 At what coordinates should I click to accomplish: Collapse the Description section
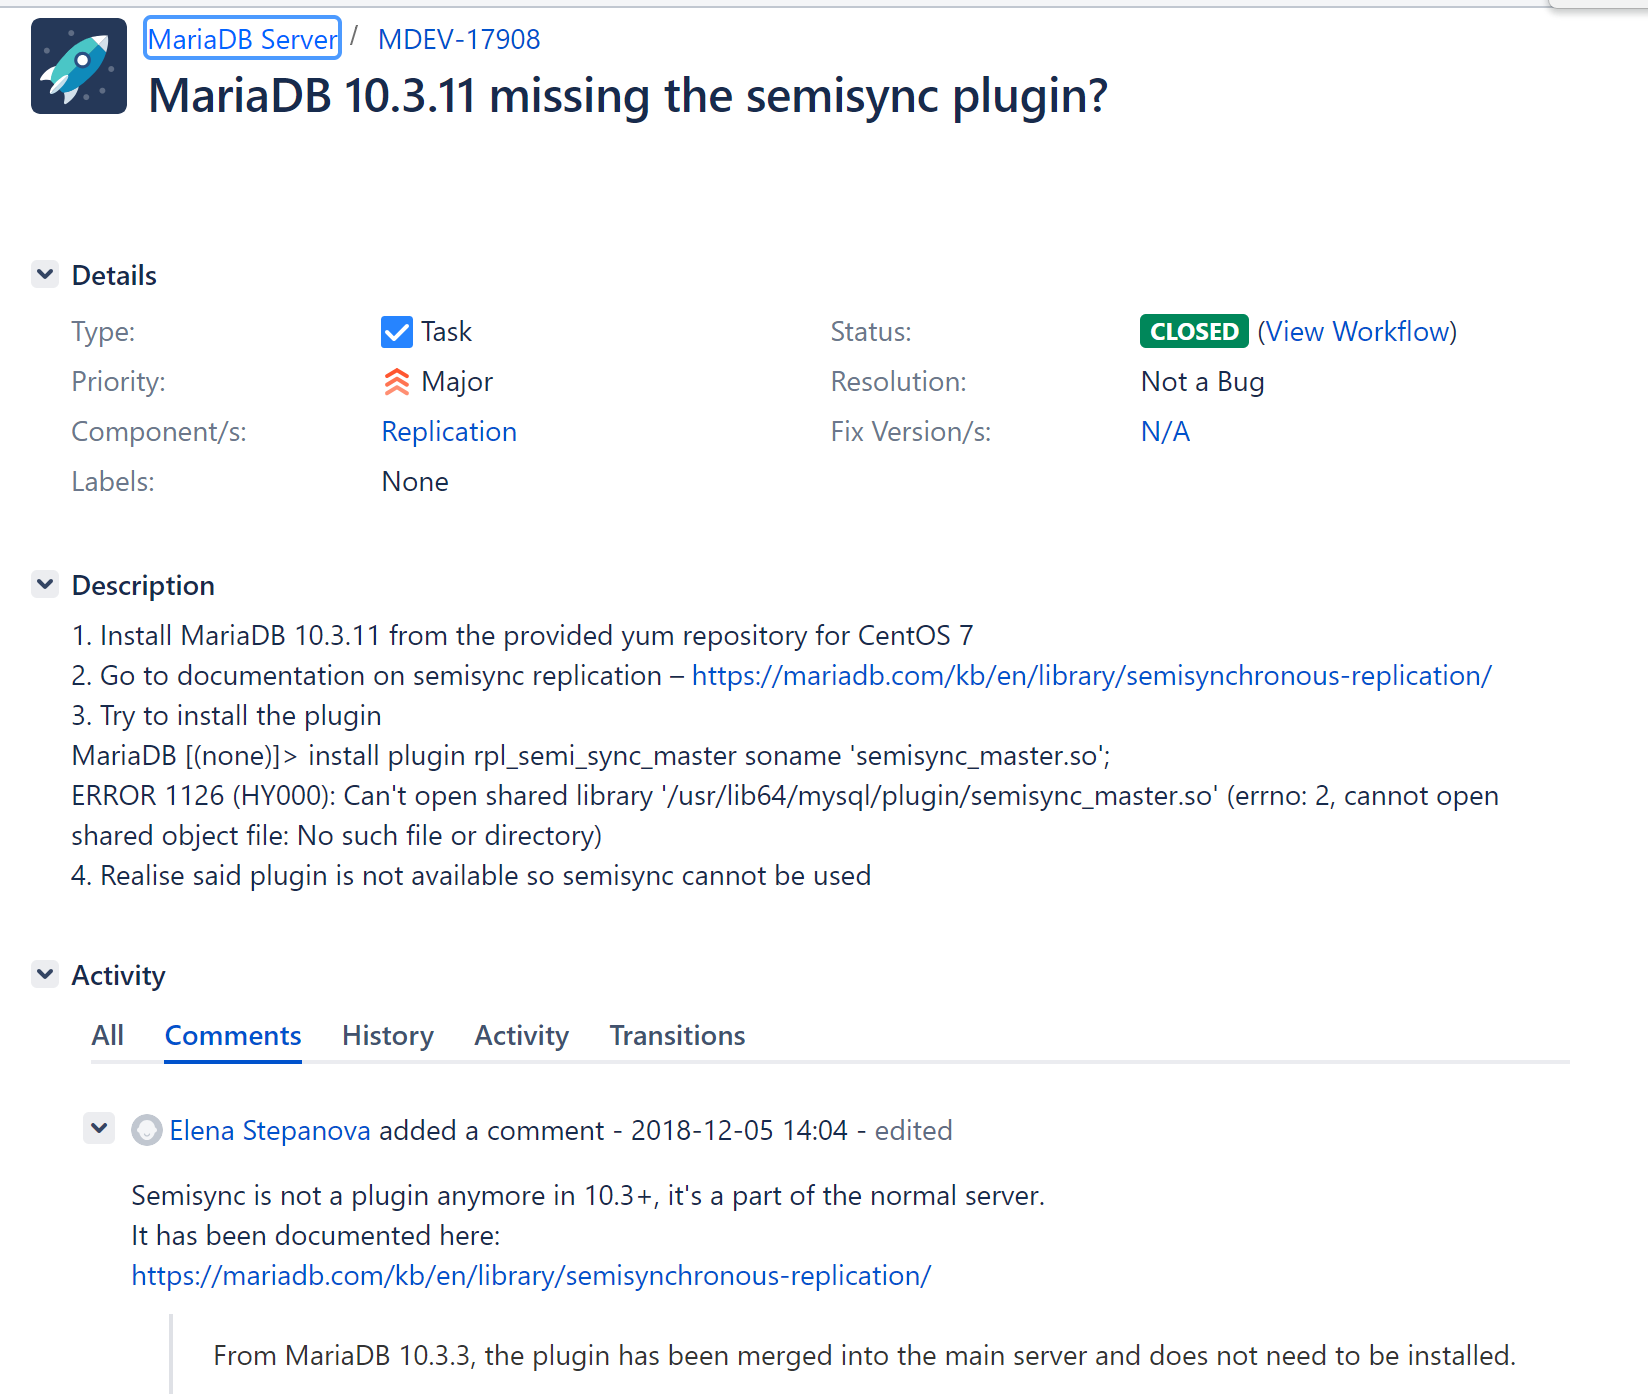(45, 584)
